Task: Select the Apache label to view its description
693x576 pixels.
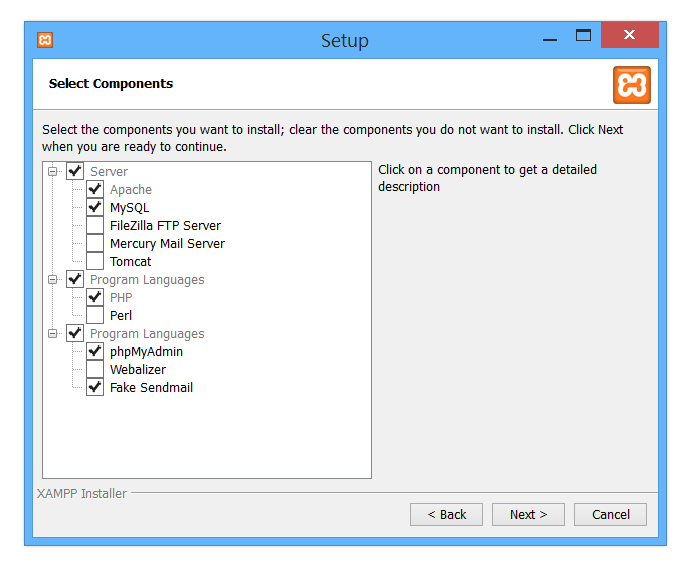Action: click(x=131, y=190)
